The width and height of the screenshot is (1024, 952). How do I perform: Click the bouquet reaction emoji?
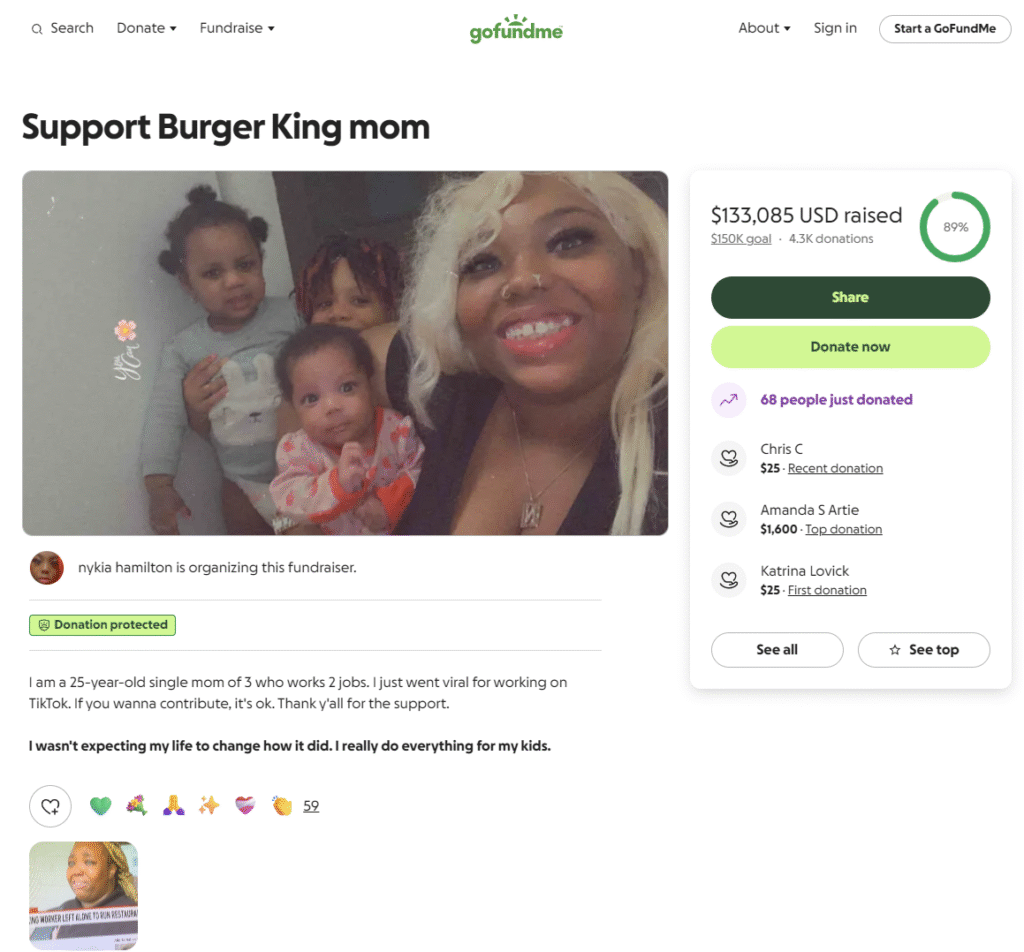coord(136,806)
